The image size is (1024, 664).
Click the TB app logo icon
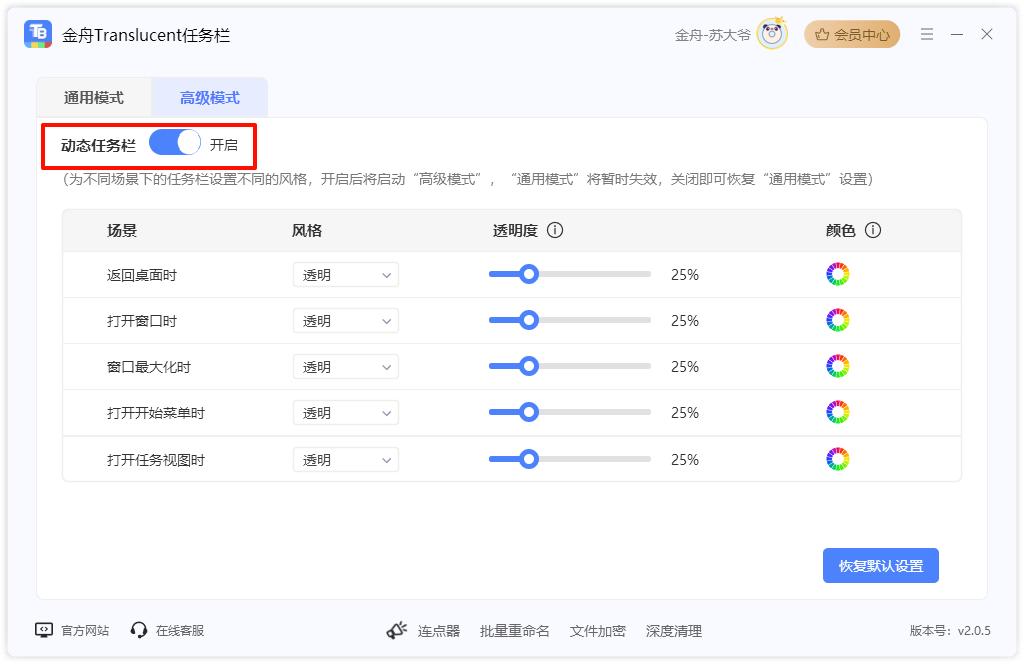coord(38,34)
